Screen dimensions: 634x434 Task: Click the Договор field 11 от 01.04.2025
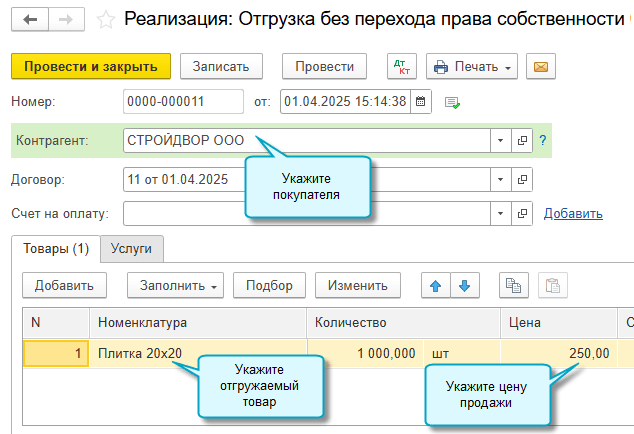[x=307, y=179]
